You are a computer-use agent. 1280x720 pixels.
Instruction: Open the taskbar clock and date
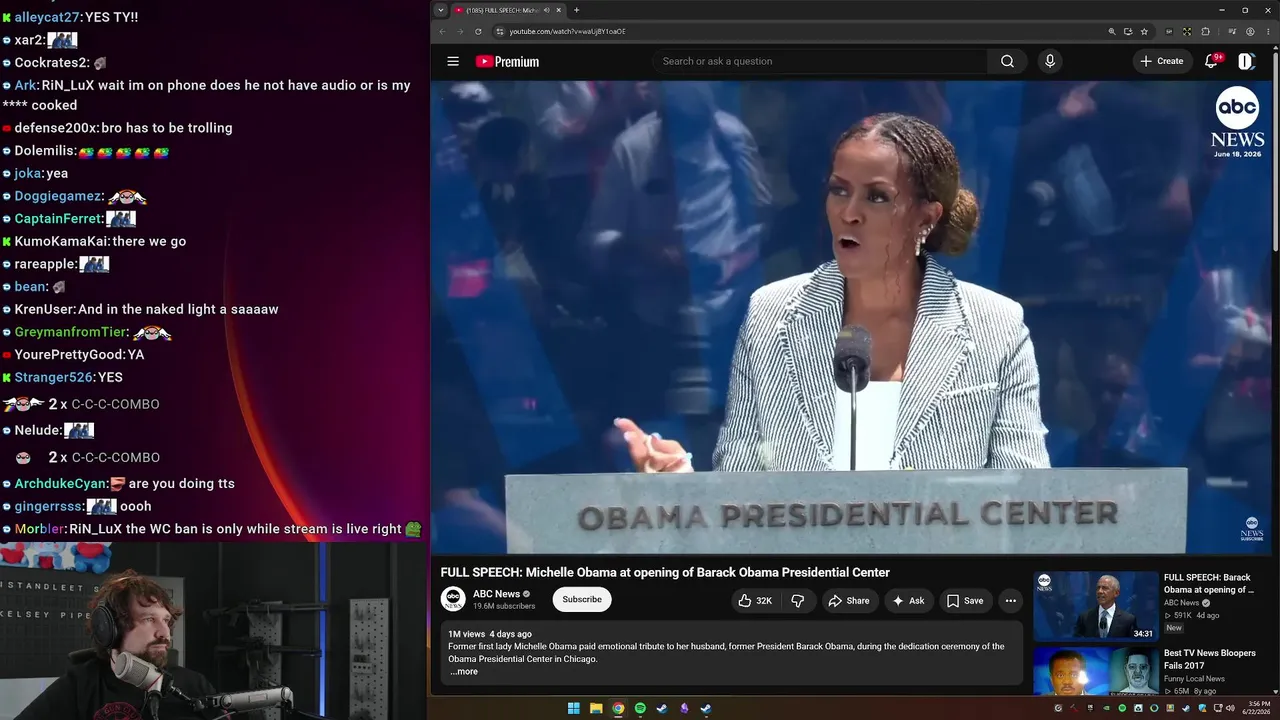coord(1256,708)
